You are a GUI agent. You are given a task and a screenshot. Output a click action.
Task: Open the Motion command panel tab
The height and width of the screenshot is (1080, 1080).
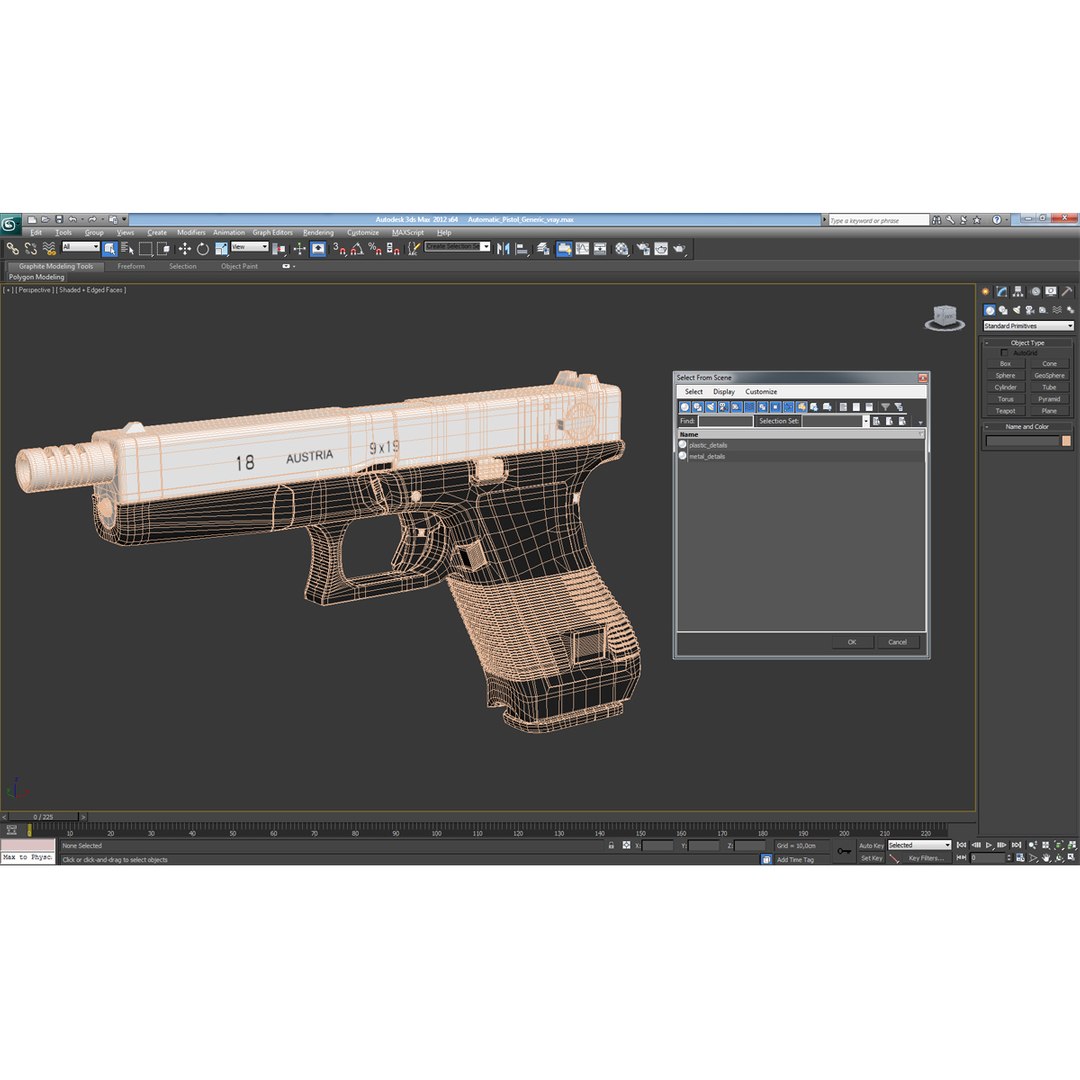coord(1035,292)
